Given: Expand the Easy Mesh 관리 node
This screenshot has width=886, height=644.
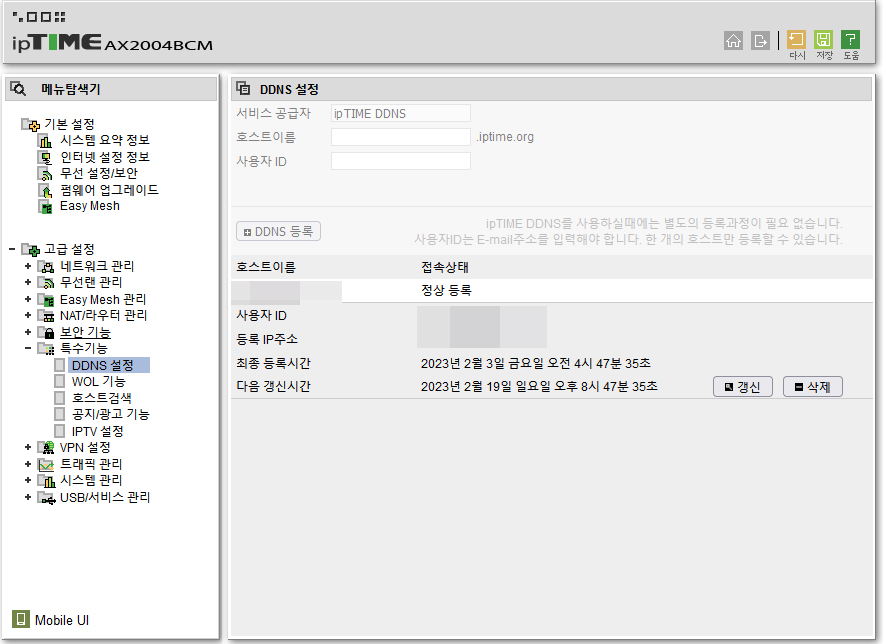Looking at the screenshot, I should [x=28, y=298].
